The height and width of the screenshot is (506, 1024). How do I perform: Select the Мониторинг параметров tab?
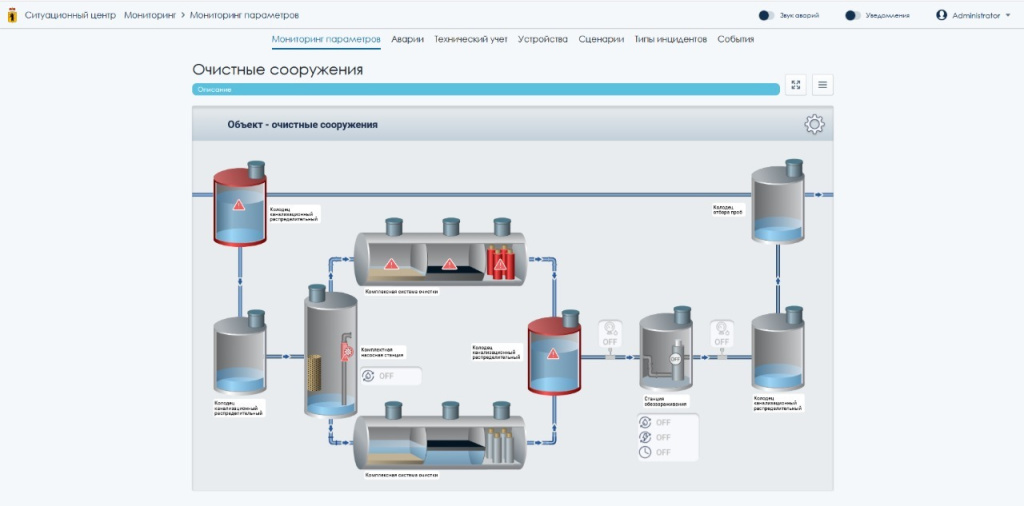[326, 39]
